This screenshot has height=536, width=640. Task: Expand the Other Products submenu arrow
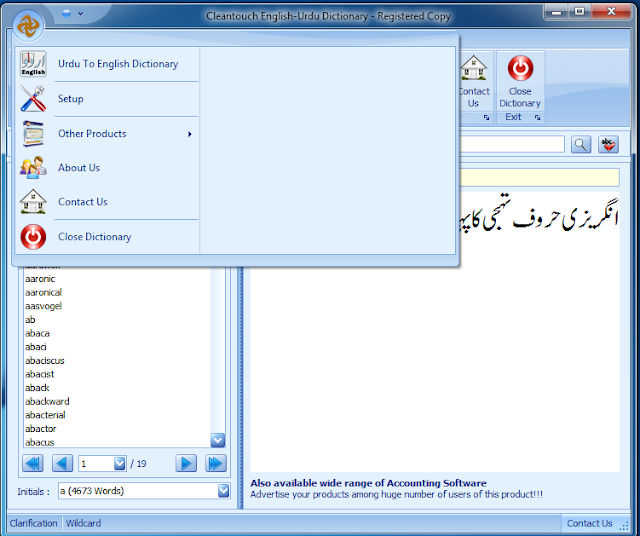tap(190, 134)
